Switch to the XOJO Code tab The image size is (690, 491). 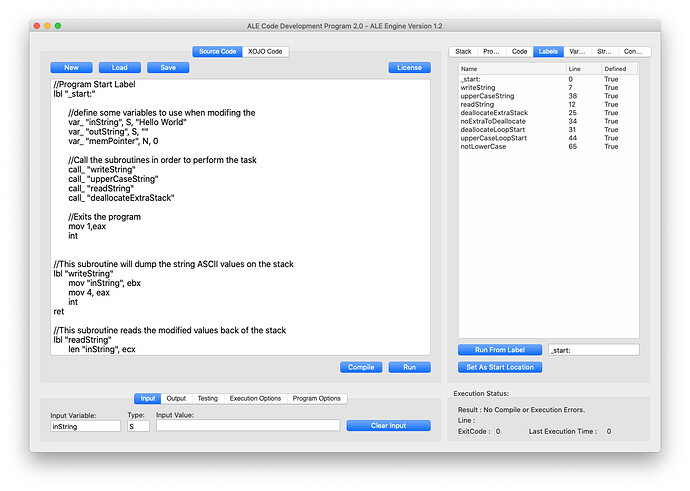point(266,51)
